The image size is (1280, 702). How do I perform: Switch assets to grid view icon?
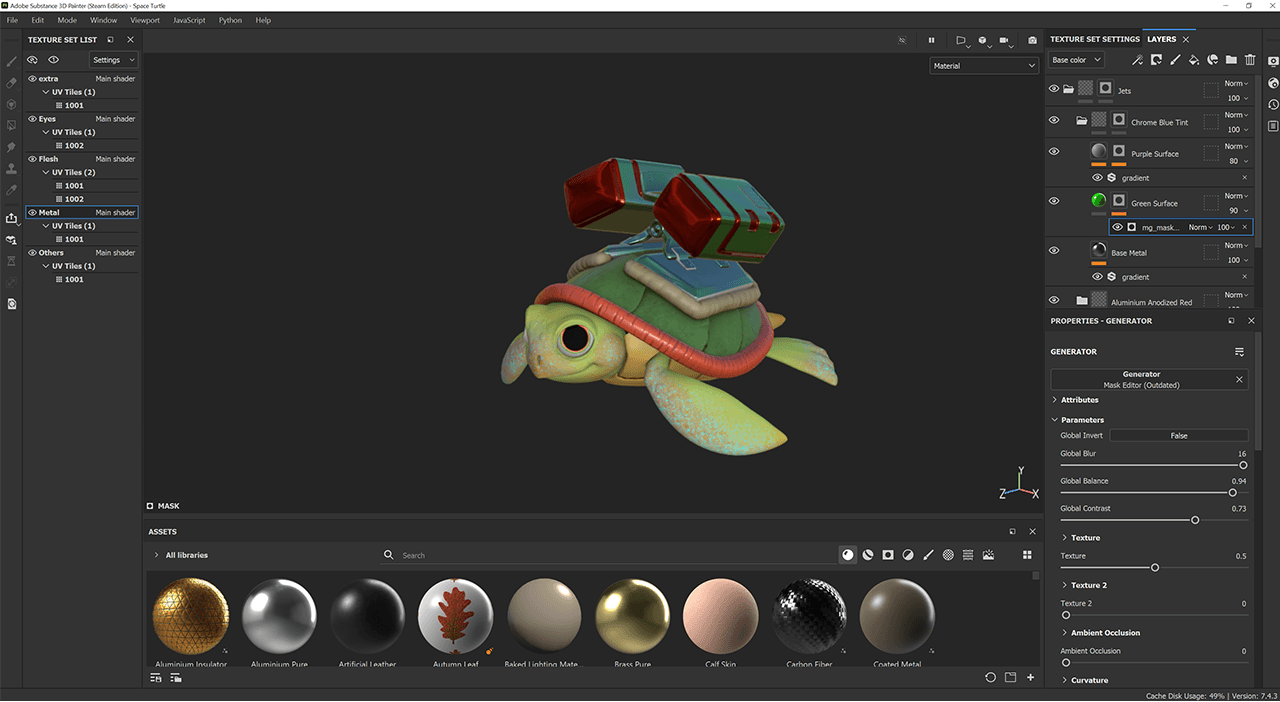point(1027,555)
